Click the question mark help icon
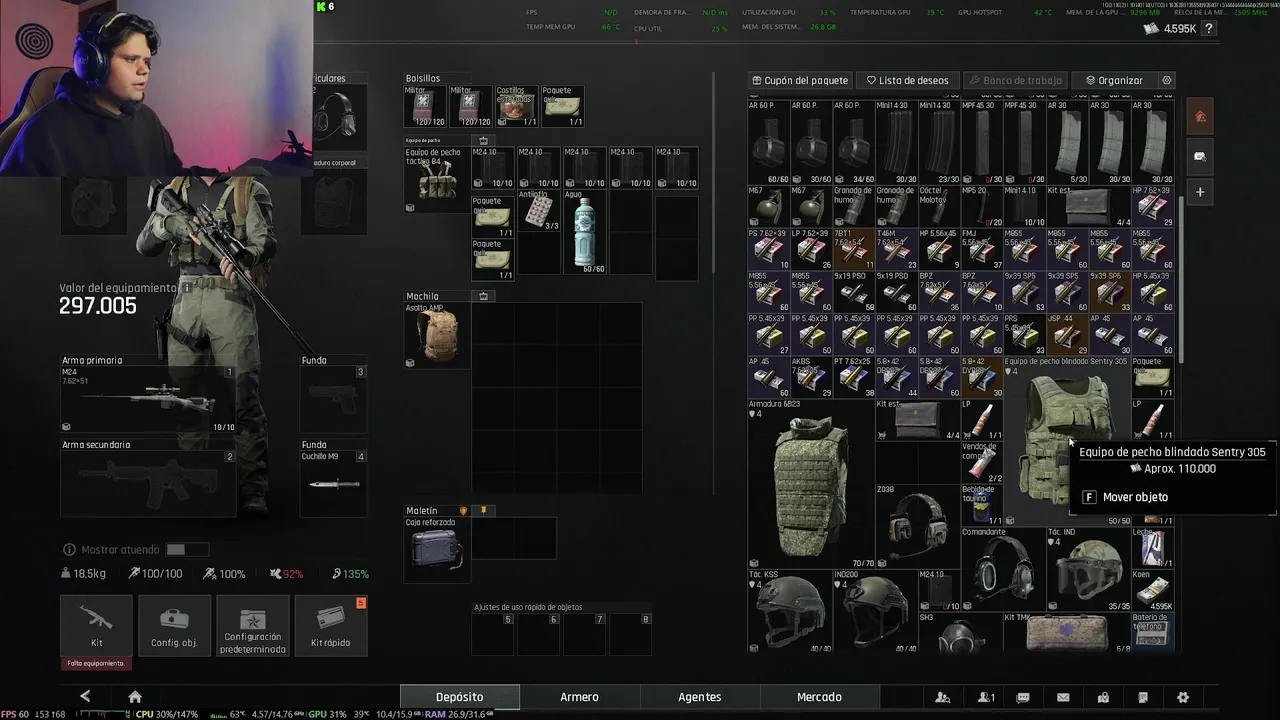 pyautogui.click(x=1209, y=29)
